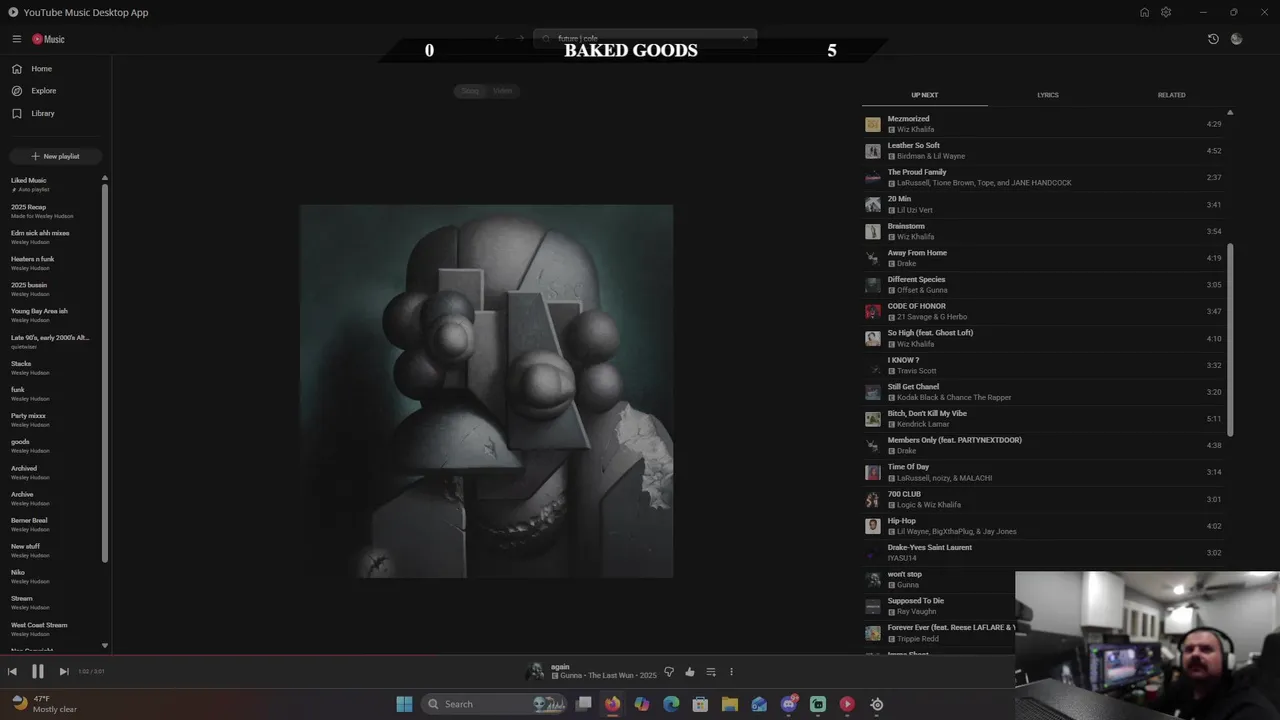
Task: Open Firefox from the taskbar
Action: (612, 704)
